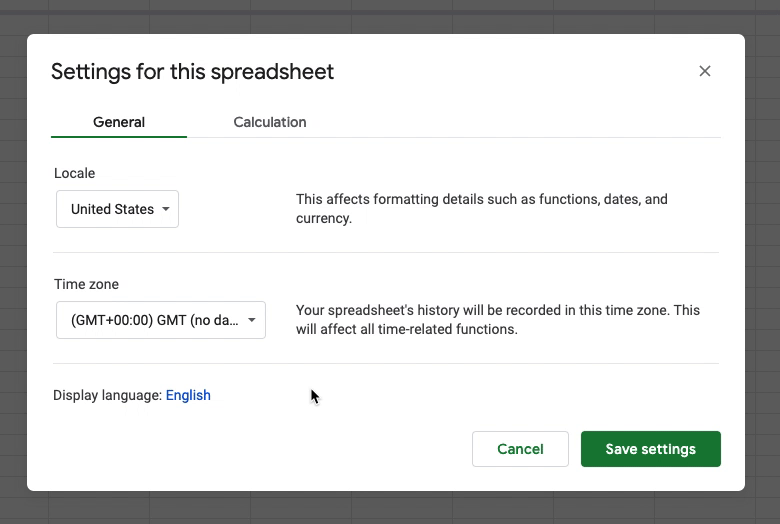The image size is (780, 524).
Task: Close the spreadsheet settings dialog with X
Action: click(x=704, y=71)
